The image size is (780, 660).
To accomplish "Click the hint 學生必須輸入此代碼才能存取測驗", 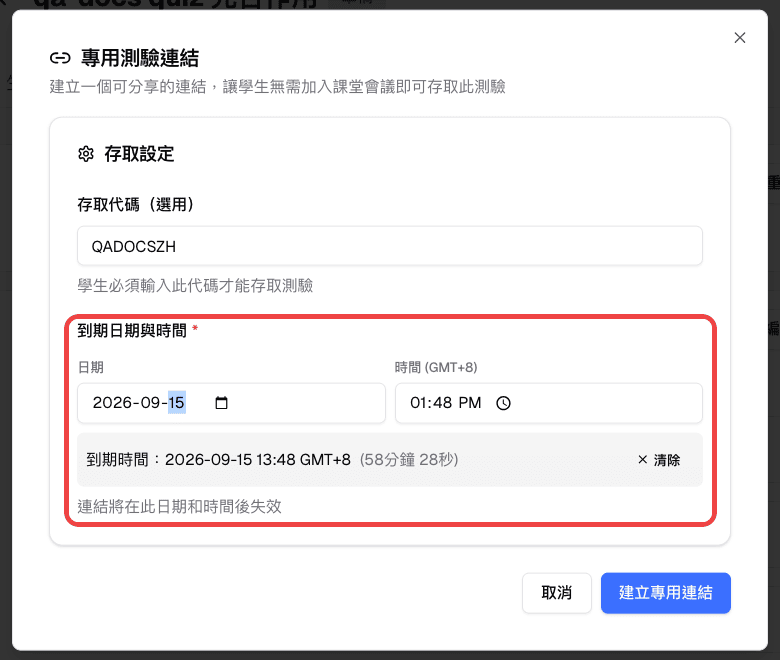I will tap(195, 286).
